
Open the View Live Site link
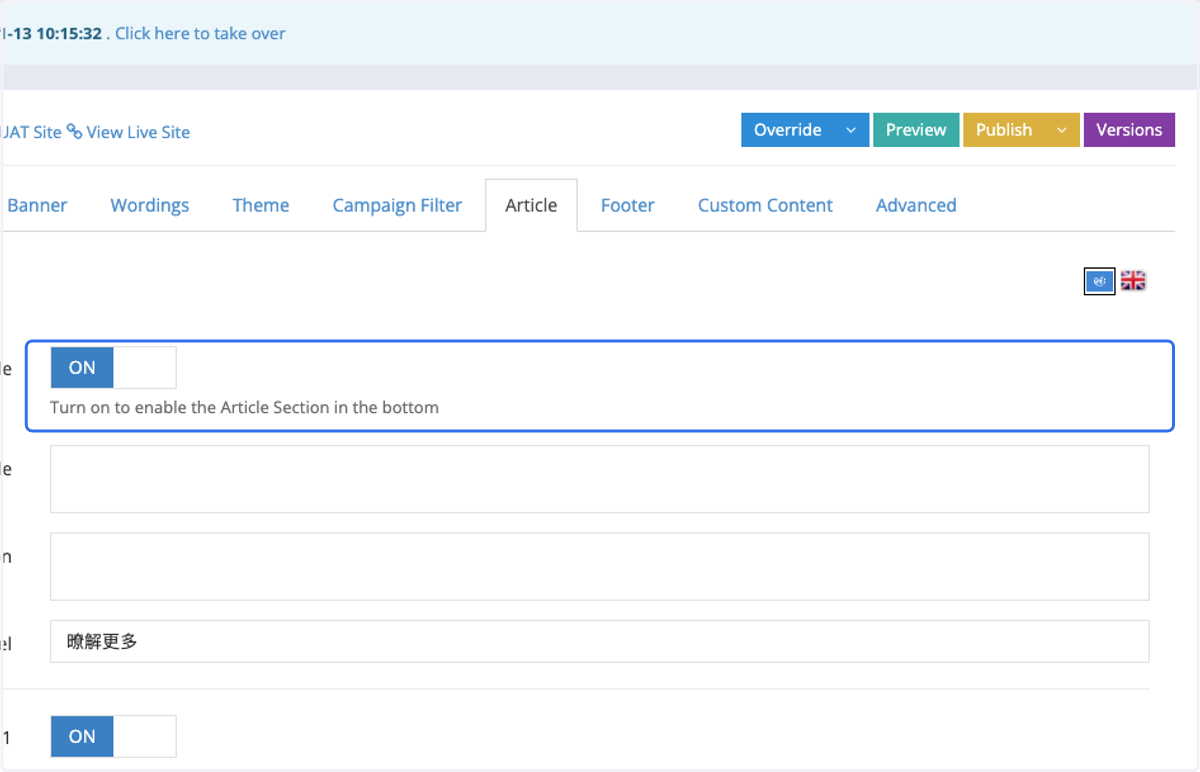click(x=138, y=132)
